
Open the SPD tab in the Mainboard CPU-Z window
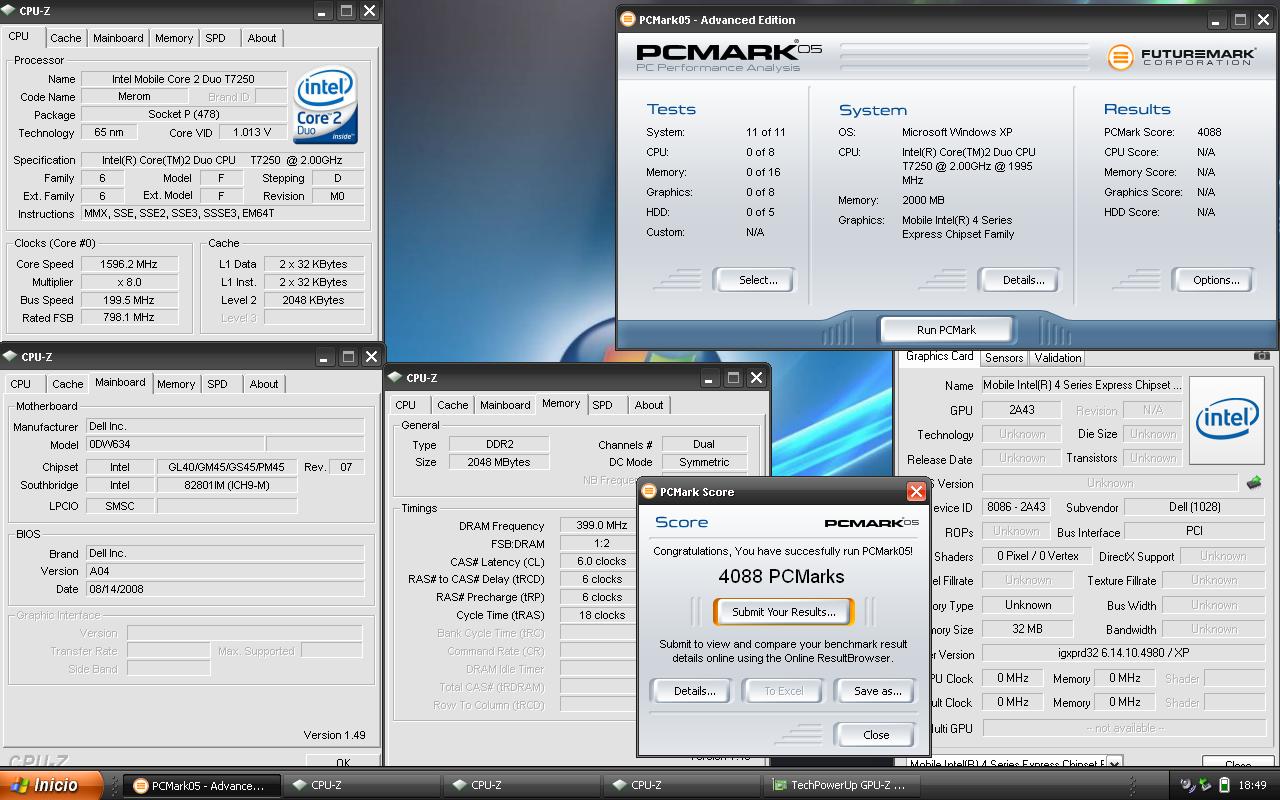217,384
